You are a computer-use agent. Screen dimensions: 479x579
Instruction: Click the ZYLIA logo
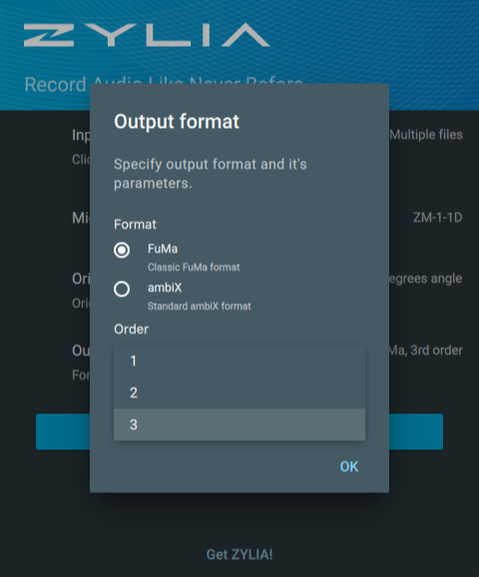coord(147,35)
